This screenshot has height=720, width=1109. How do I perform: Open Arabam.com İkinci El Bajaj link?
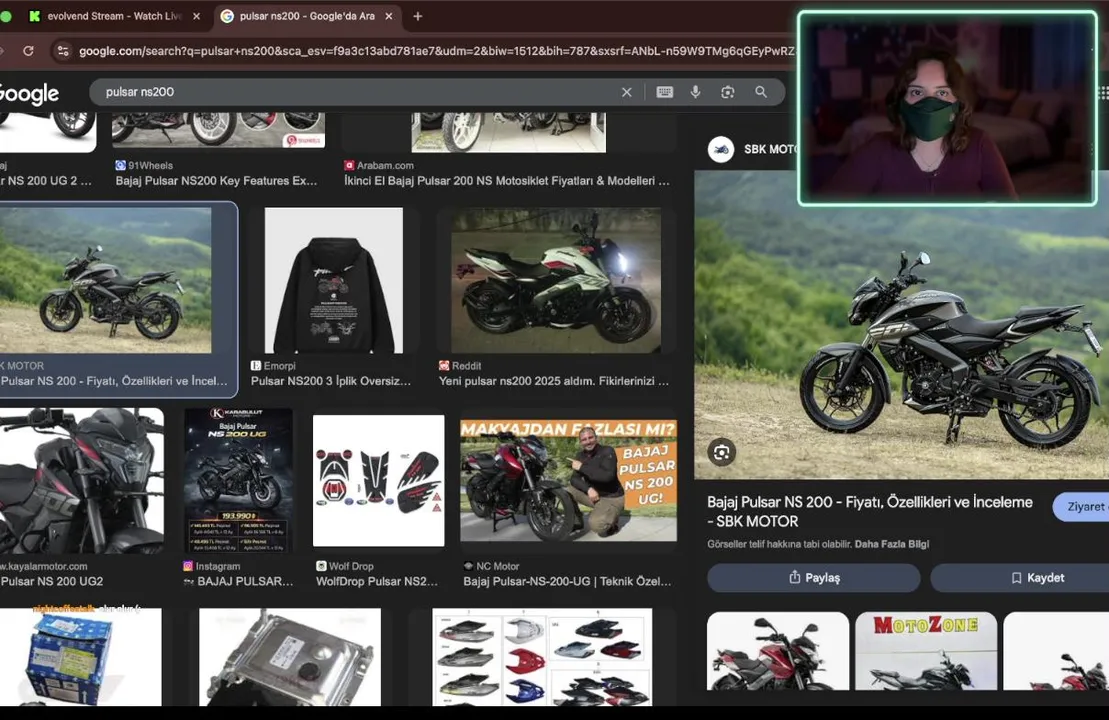[506, 181]
